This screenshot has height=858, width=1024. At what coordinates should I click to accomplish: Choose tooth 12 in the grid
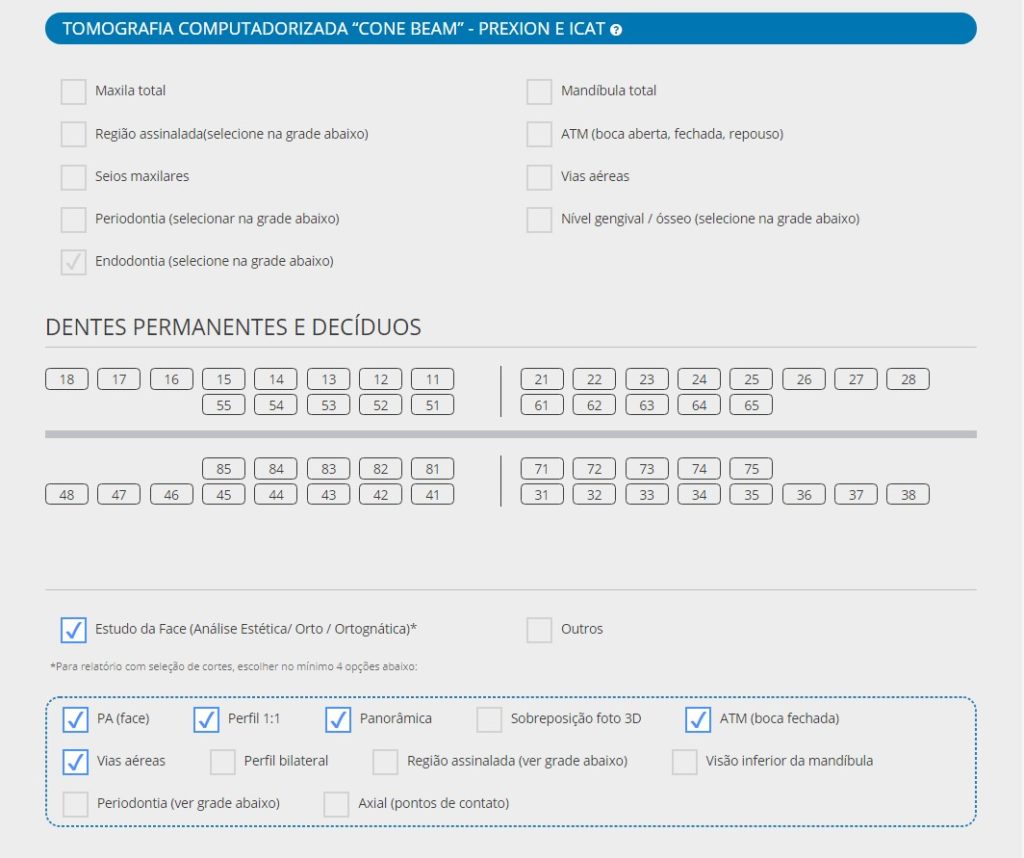(x=381, y=379)
